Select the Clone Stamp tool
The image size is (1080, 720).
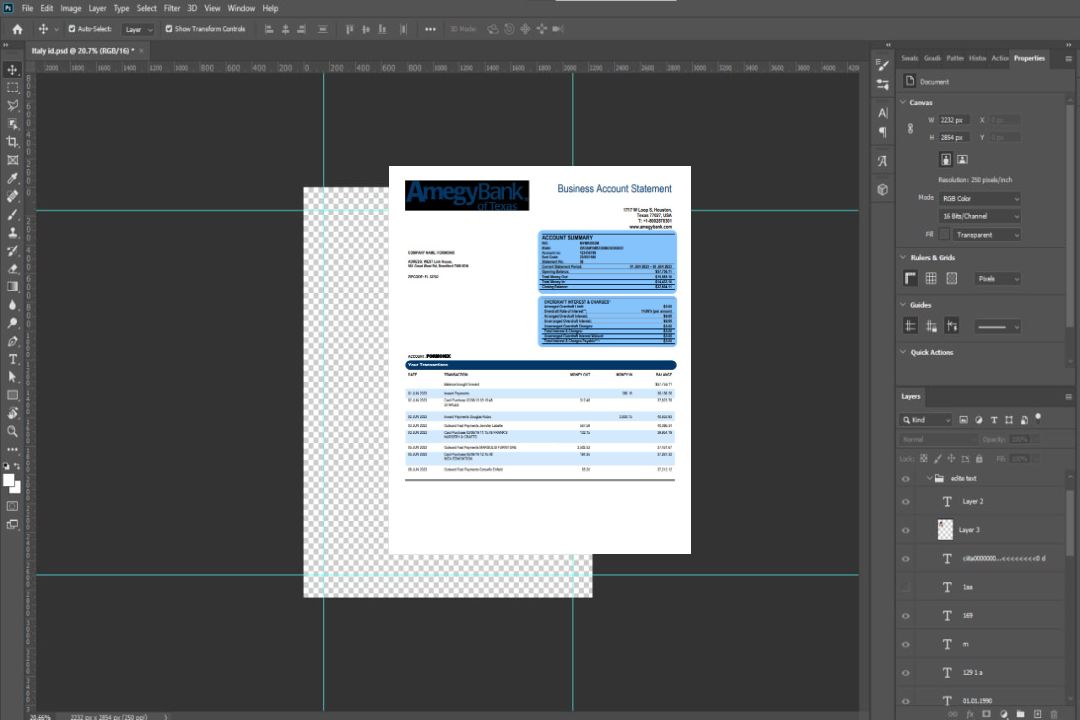click(12, 232)
